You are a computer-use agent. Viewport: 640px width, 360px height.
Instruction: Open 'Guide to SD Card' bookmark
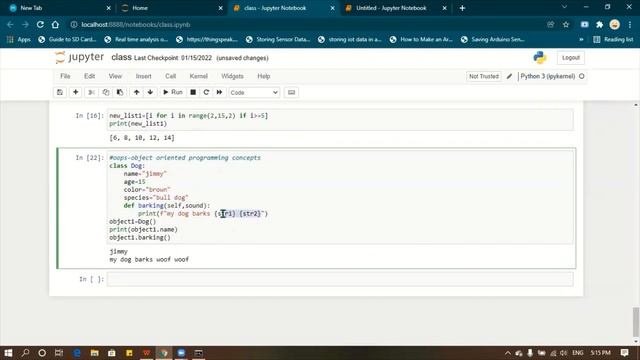pyautogui.click(x=67, y=40)
